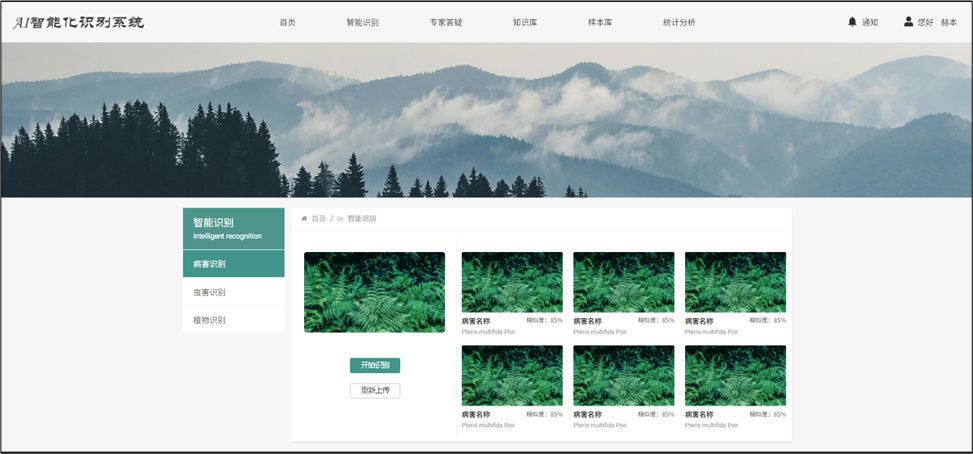Open the first result thumbnail in top row
The height and width of the screenshot is (454, 973).
click(512, 282)
